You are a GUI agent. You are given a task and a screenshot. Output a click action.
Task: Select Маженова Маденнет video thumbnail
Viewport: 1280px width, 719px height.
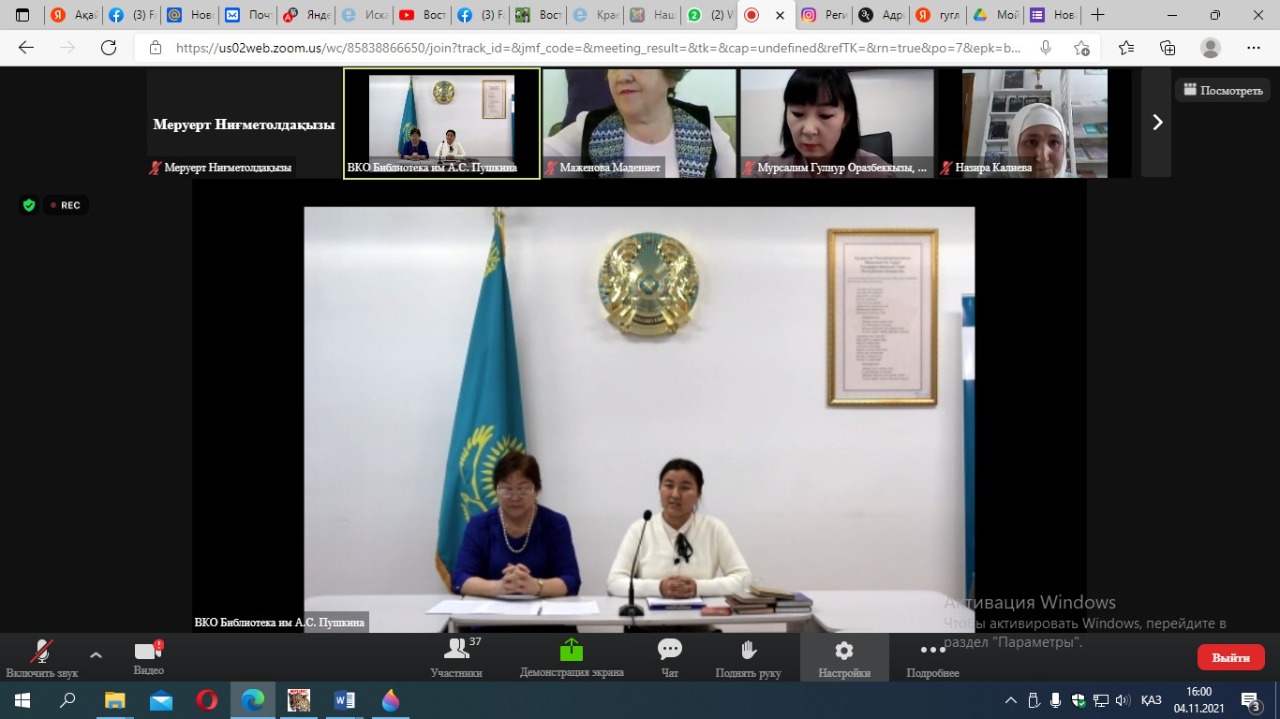pyautogui.click(x=639, y=123)
